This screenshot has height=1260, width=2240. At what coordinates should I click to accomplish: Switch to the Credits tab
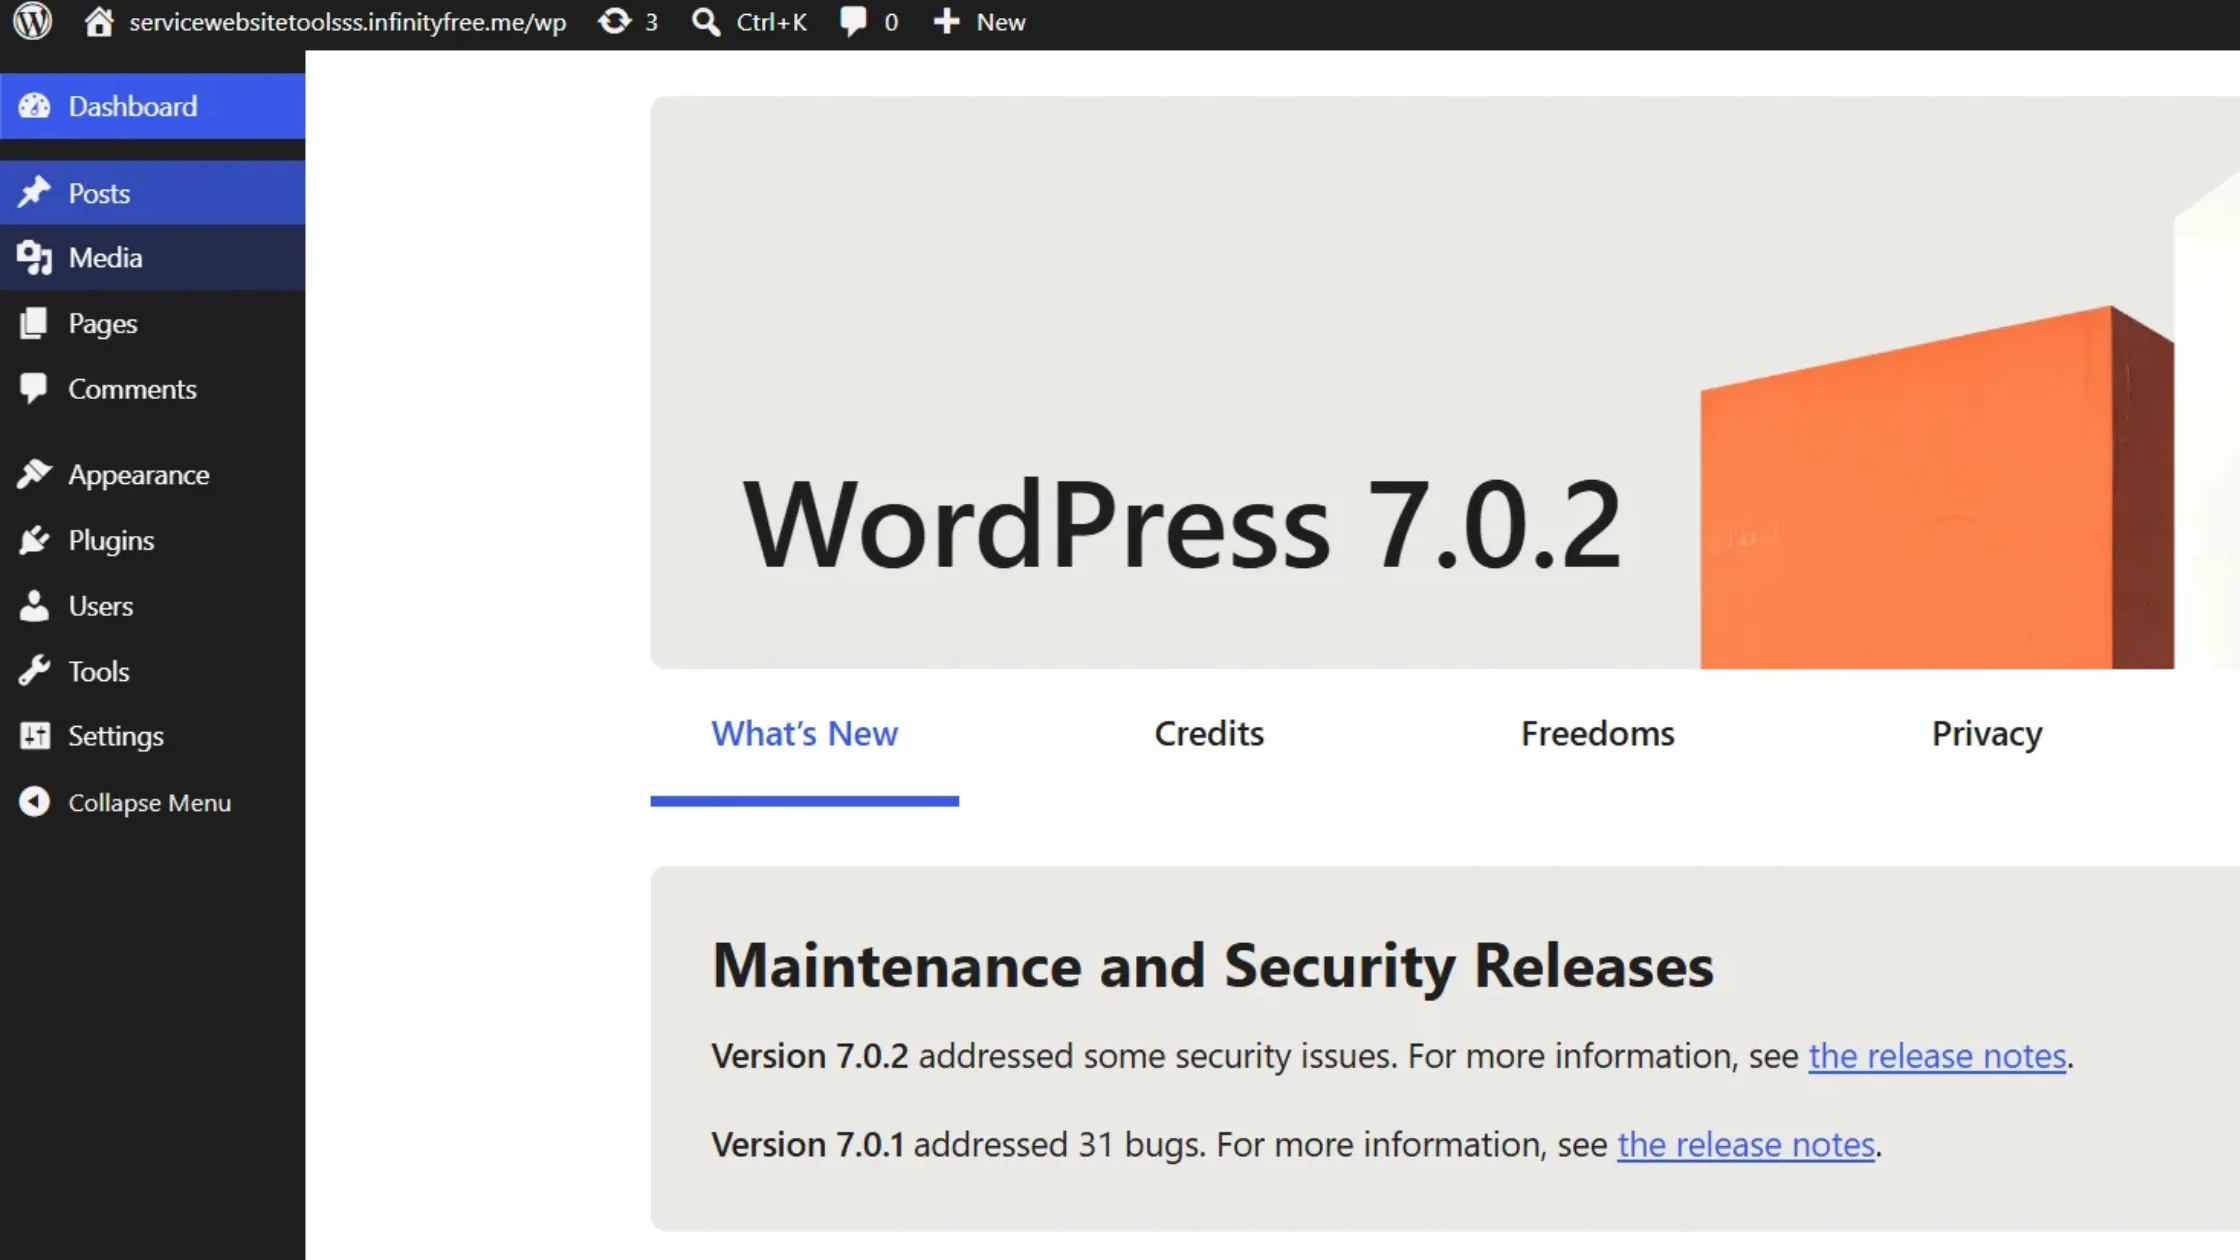tap(1209, 734)
